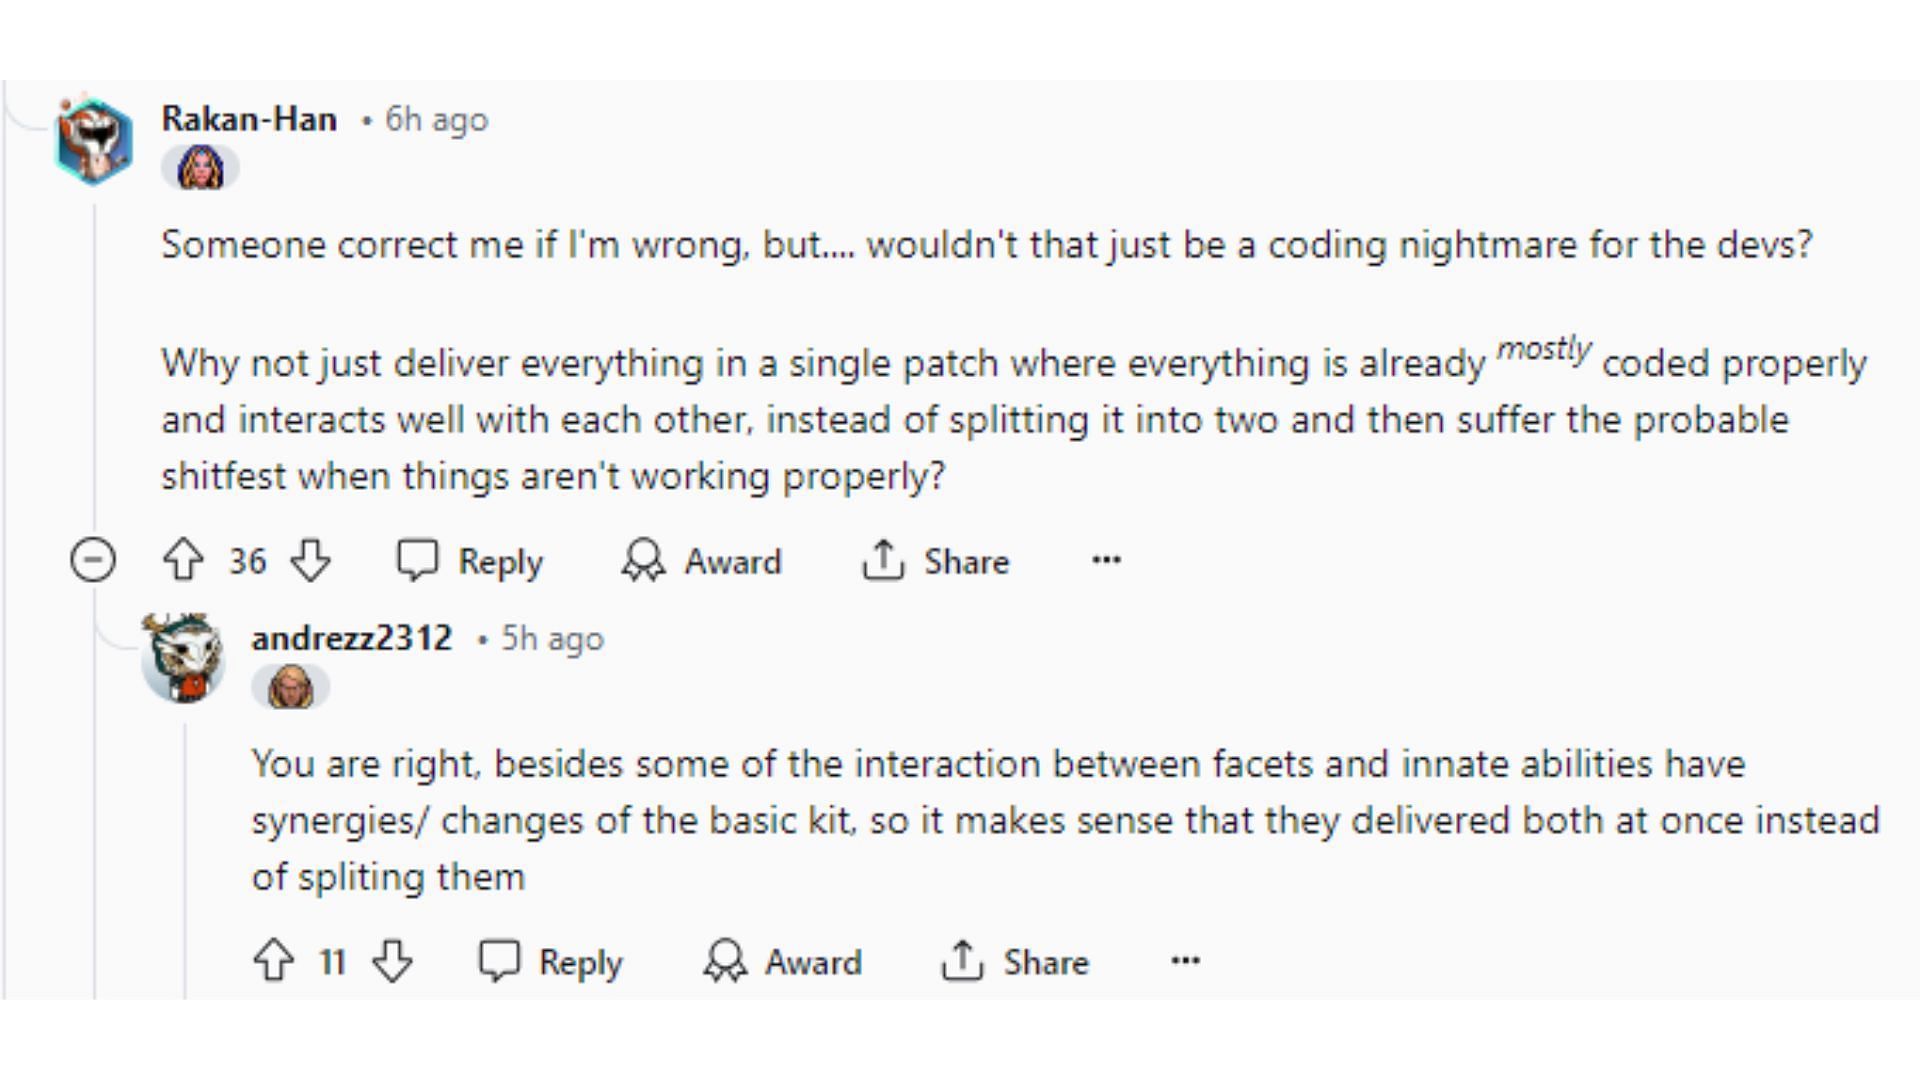The image size is (1920, 1080).
Task: Click the flair icon under andrezz2312
Action: 290,688
